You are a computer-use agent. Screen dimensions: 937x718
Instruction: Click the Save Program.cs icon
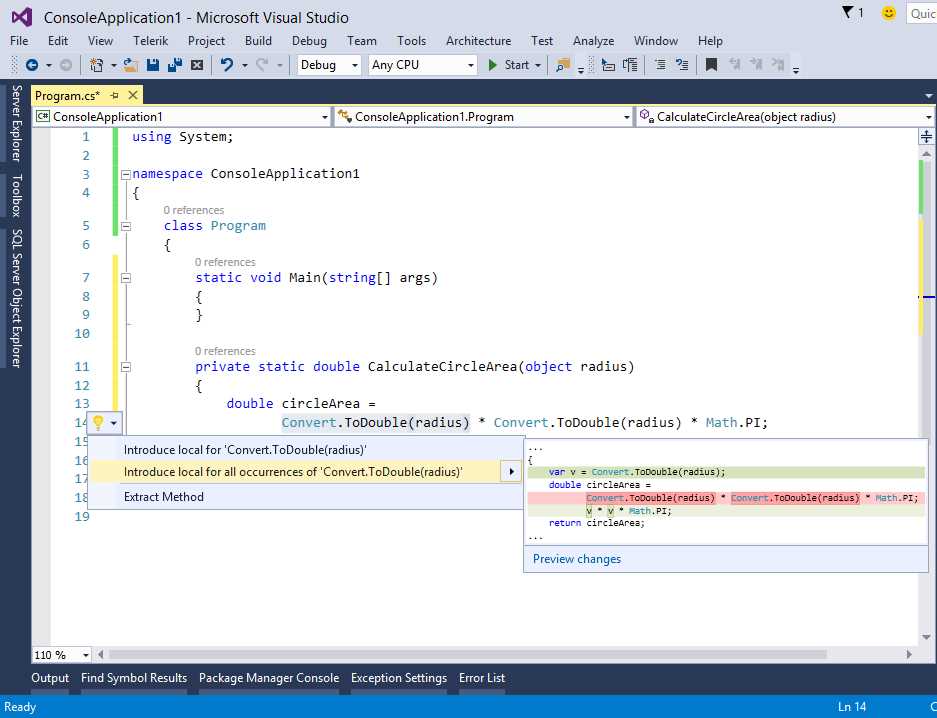pos(151,66)
